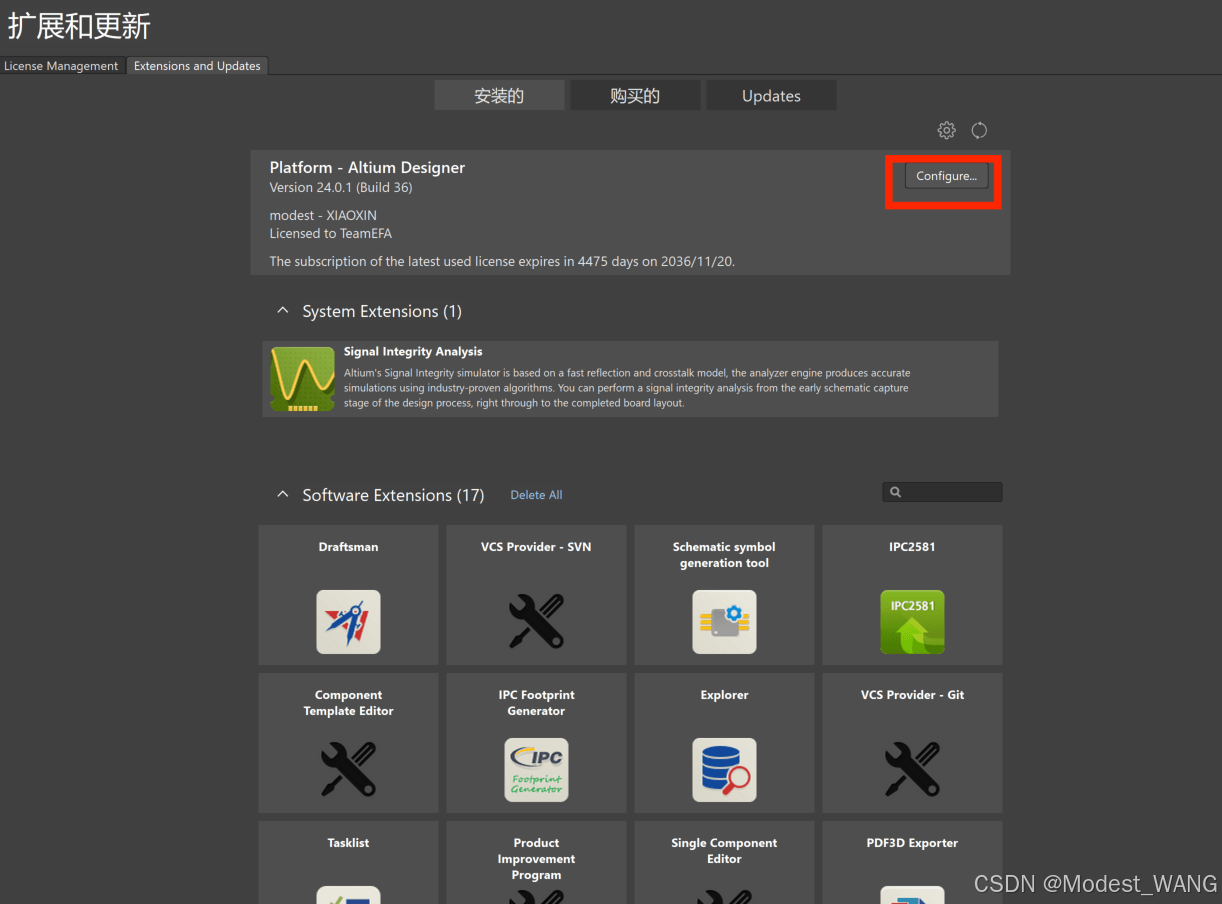This screenshot has height=904, width=1222.
Task: Focus the extensions search field
Action: (x=942, y=492)
